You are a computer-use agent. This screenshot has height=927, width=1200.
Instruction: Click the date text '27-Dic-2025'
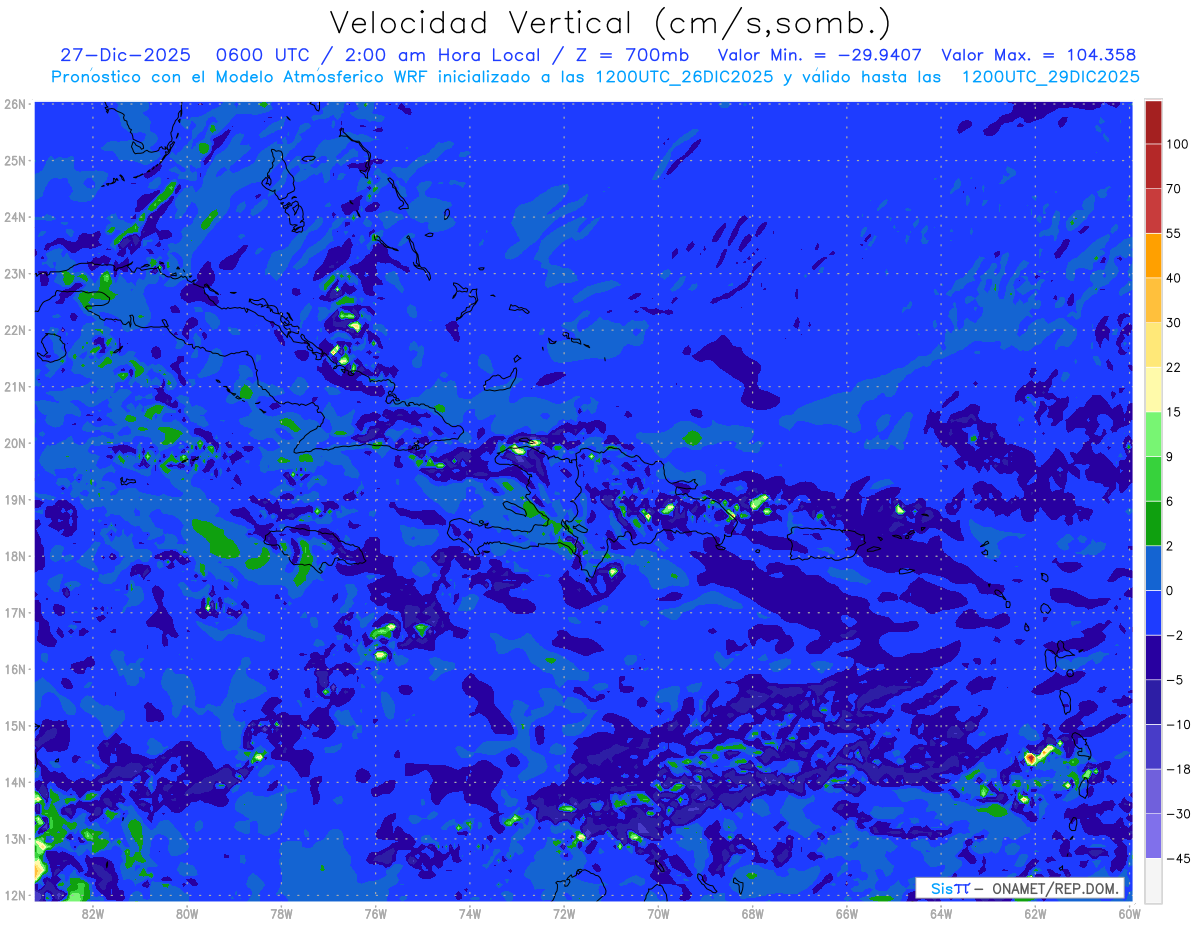click(x=125, y=55)
